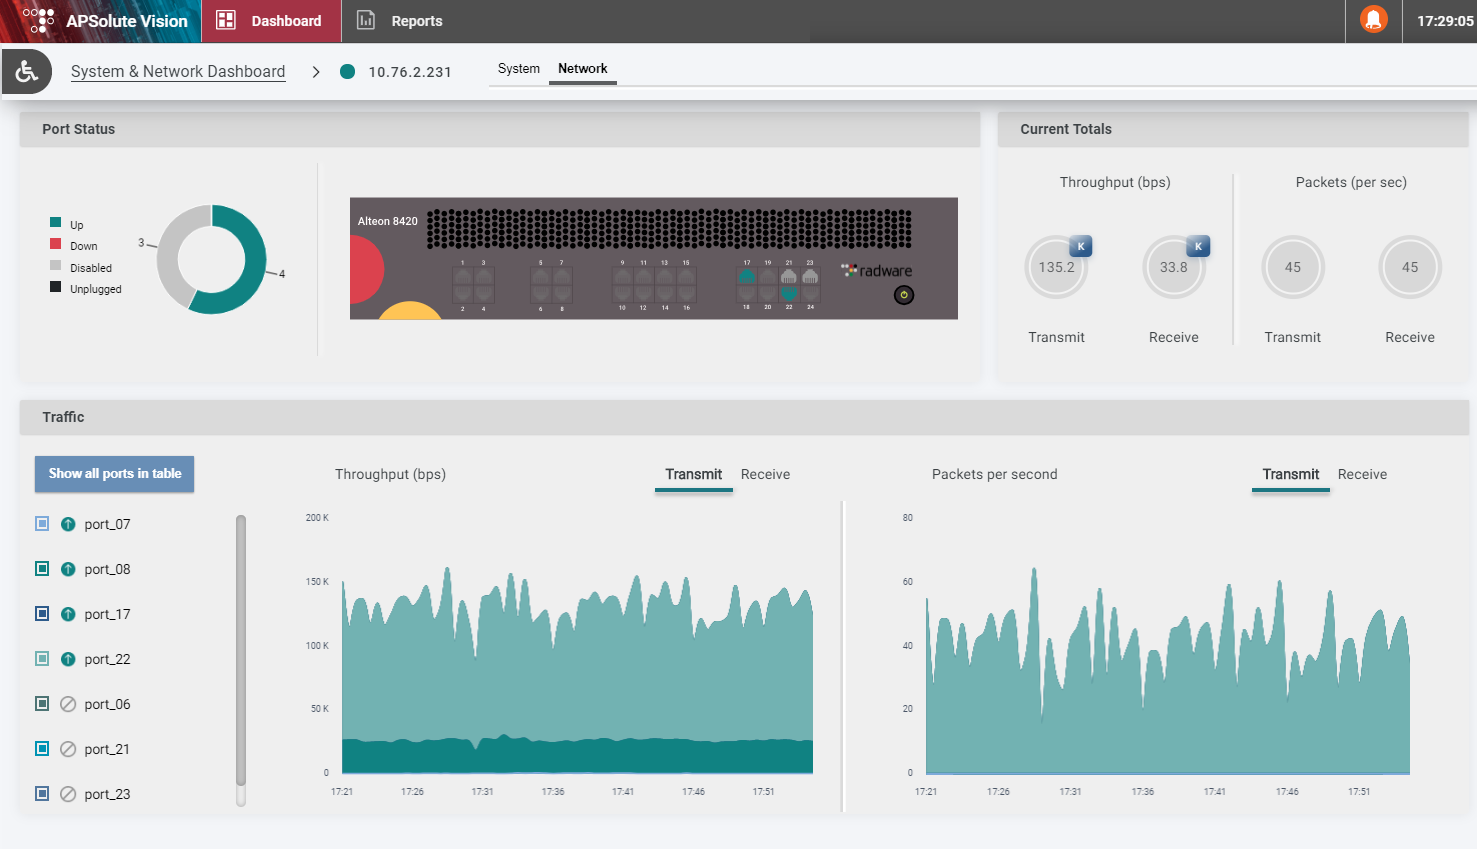The height and width of the screenshot is (849, 1477).
Task: Open the alerts bell notification icon
Action: click(x=1374, y=20)
